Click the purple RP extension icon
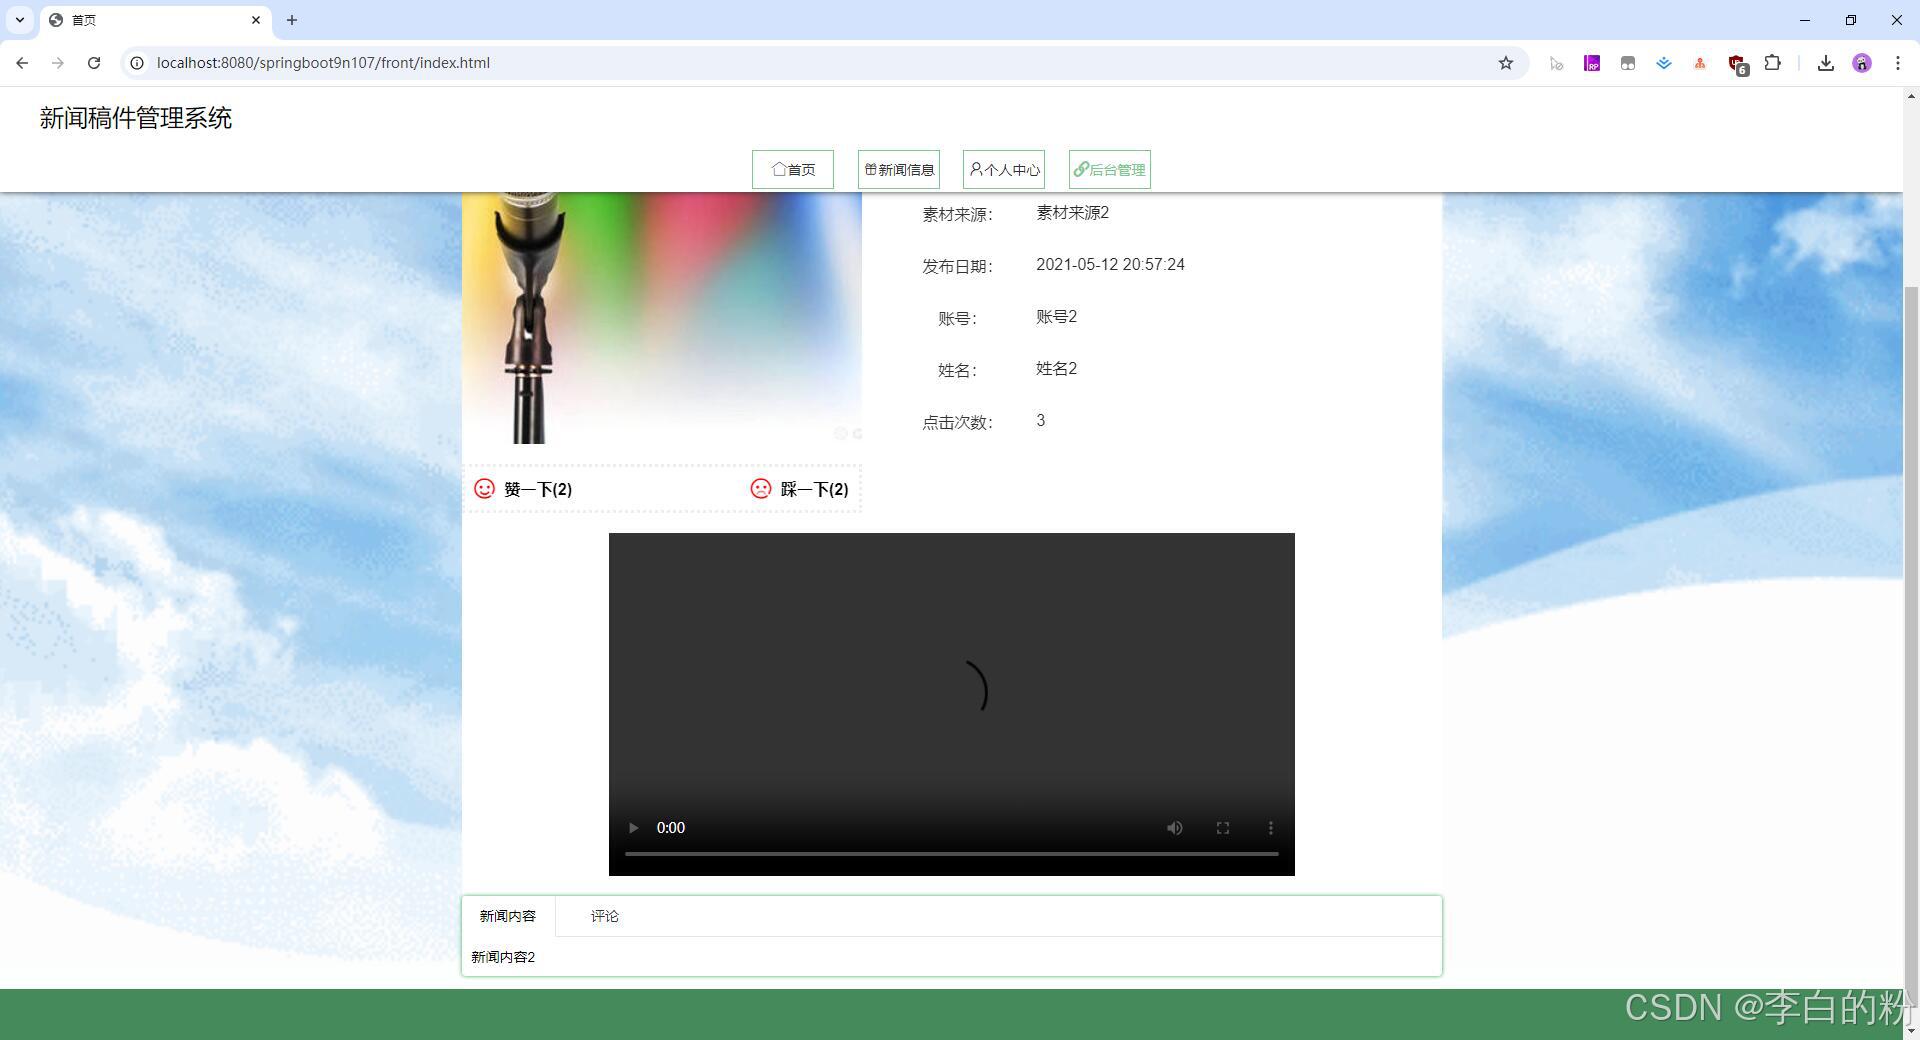The image size is (1920, 1040). point(1592,63)
